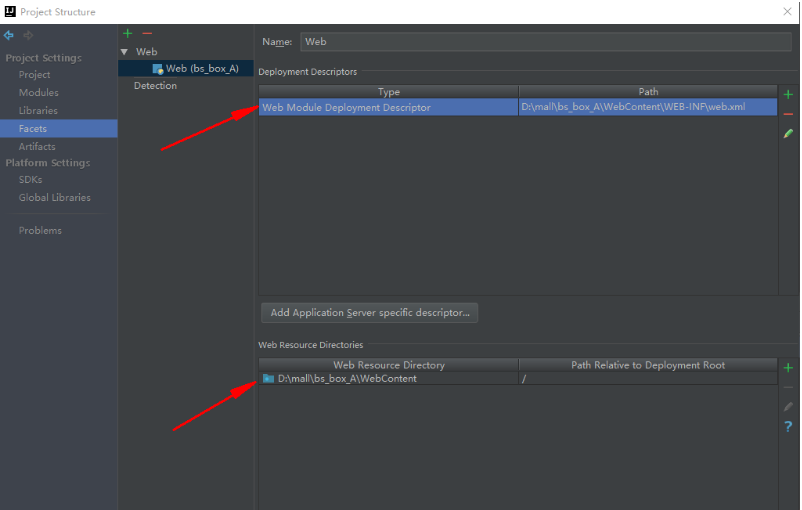This screenshot has height=510, width=802.
Task: Click the web.xml path cell
Action: click(648, 107)
